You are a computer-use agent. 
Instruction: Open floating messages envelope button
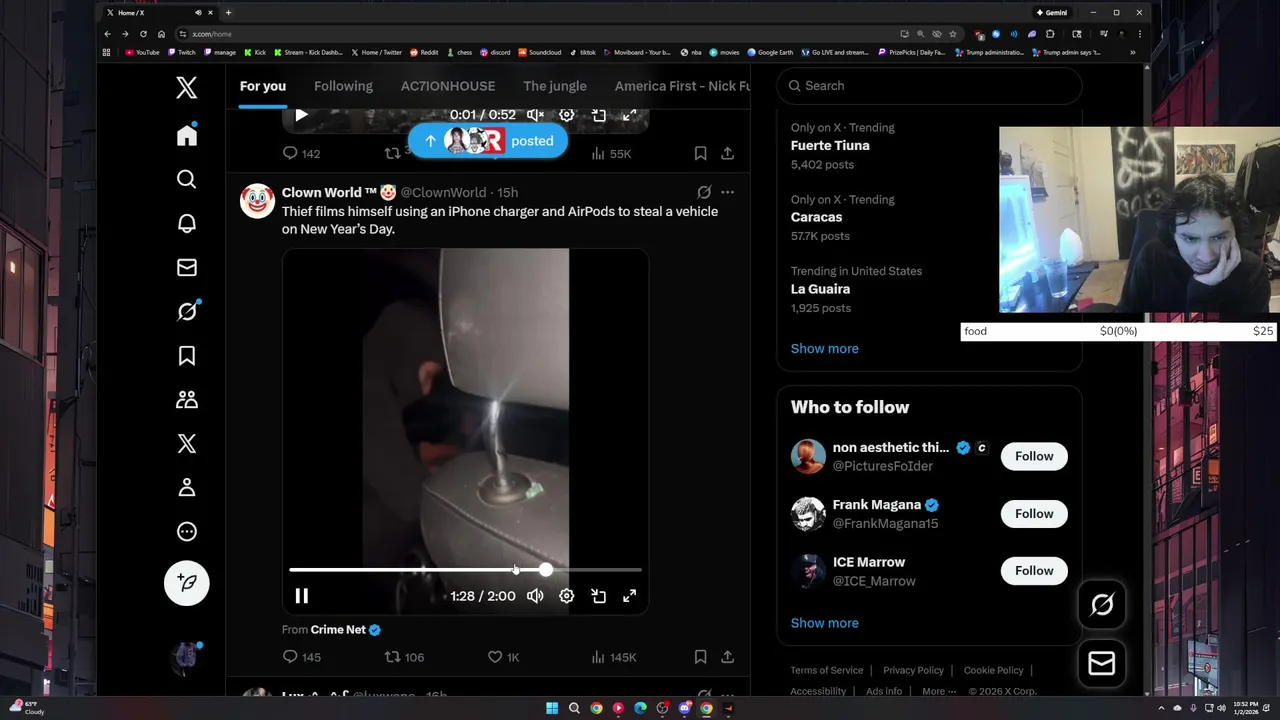coord(1102,662)
